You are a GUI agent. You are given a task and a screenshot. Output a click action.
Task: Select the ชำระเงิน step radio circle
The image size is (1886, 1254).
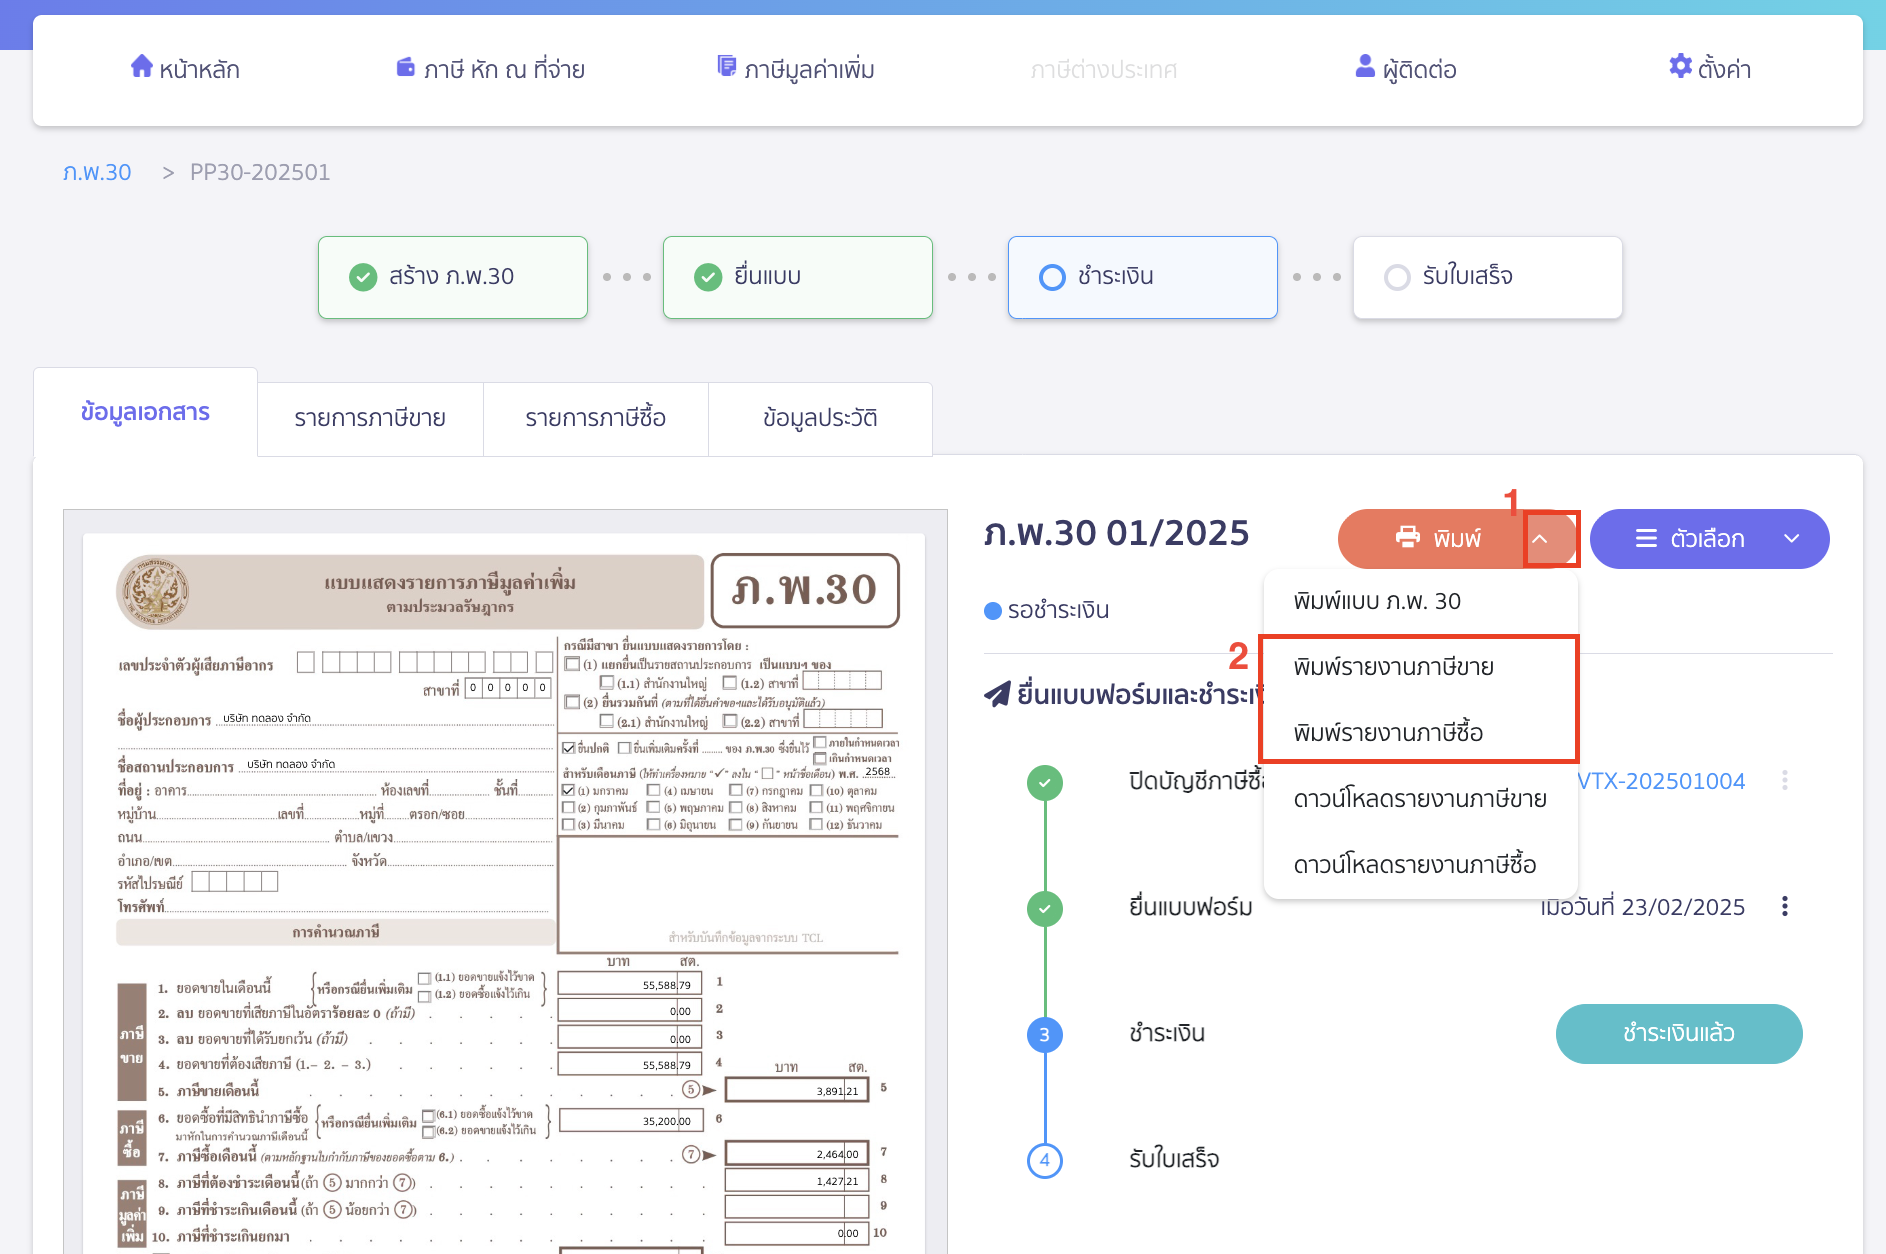(x=1052, y=277)
